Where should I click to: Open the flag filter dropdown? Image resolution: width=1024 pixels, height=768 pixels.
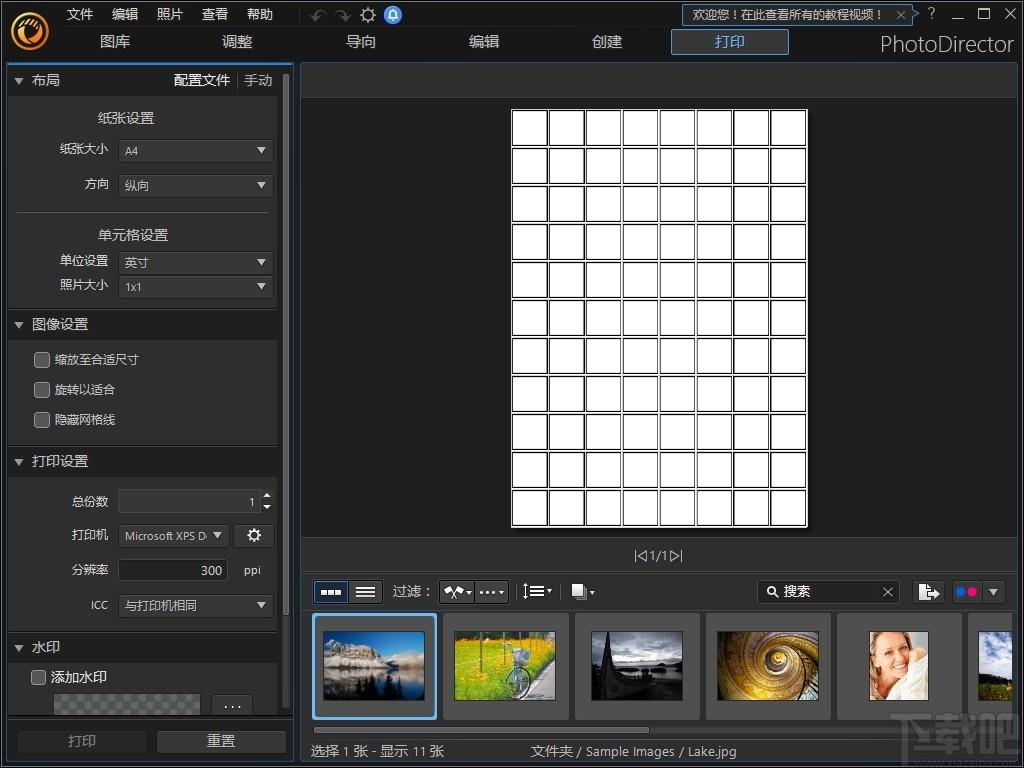pyautogui.click(x=457, y=592)
